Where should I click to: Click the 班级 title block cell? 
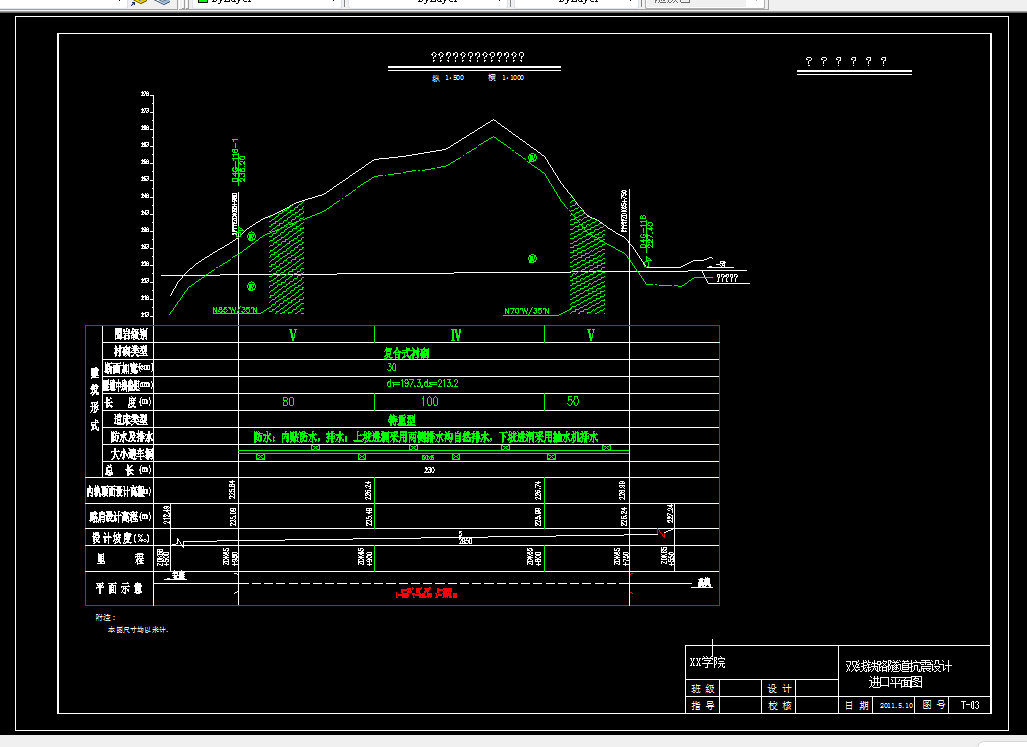tap(703, 689)
